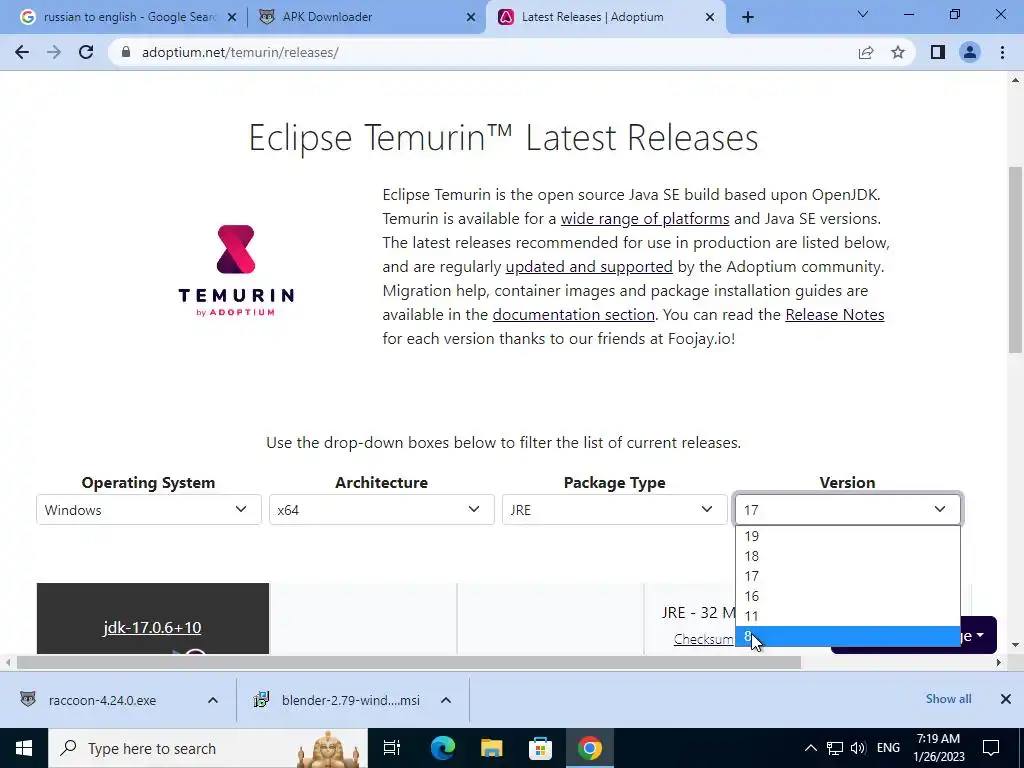The height and width of the screenshot is (768, 1024).
Task: Open the Operating System dropdown
Action: pos(149,509)
